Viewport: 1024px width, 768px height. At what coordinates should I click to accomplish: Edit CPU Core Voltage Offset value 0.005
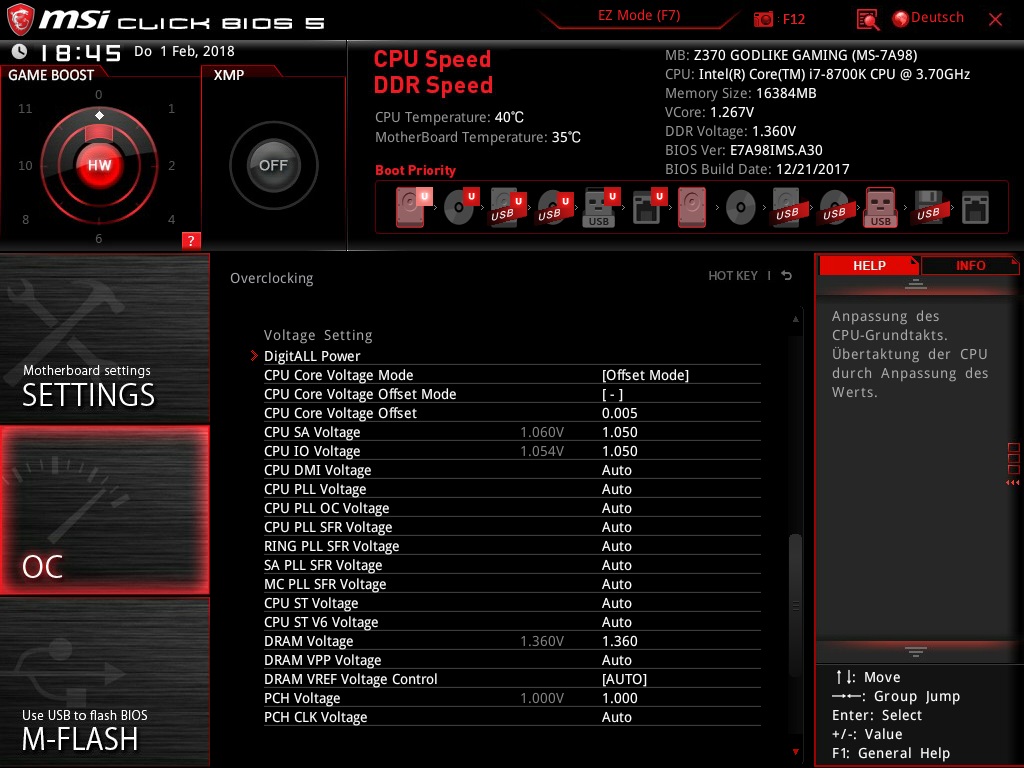tap(619, 413)
